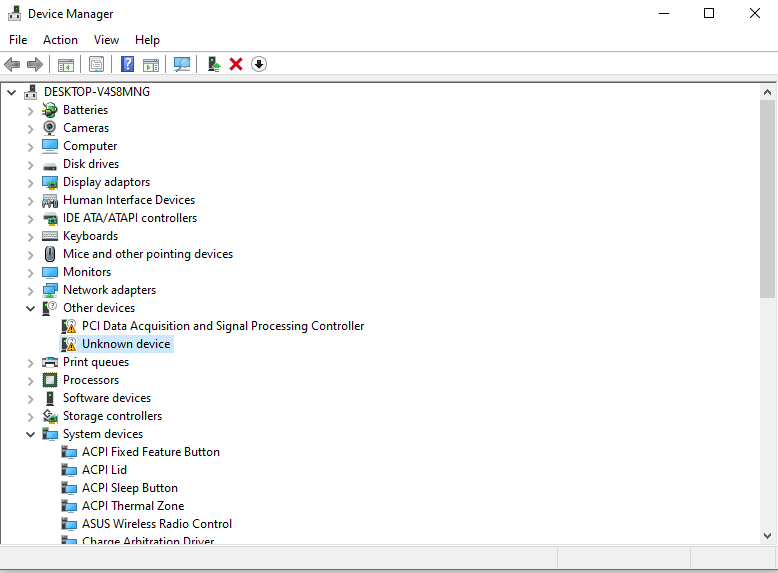Collapse the System devices node
778x573 pixels.
[x=30, y=435]
